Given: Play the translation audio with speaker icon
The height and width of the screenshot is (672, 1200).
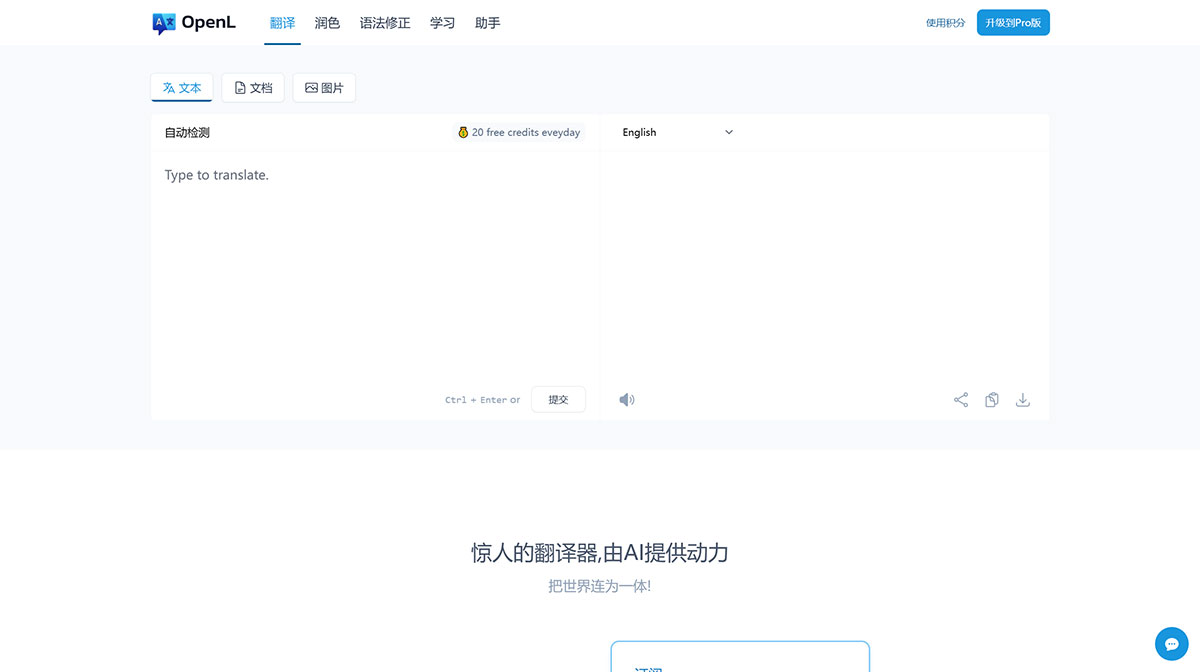Looking at the screenshot, I should pyautogui.click(x=627, y=399).
